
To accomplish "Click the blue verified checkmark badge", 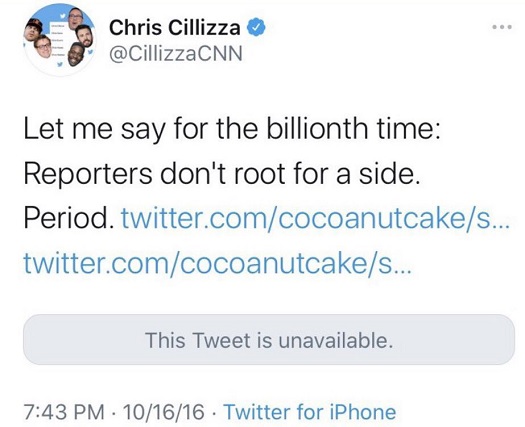I will pos(256,27).
